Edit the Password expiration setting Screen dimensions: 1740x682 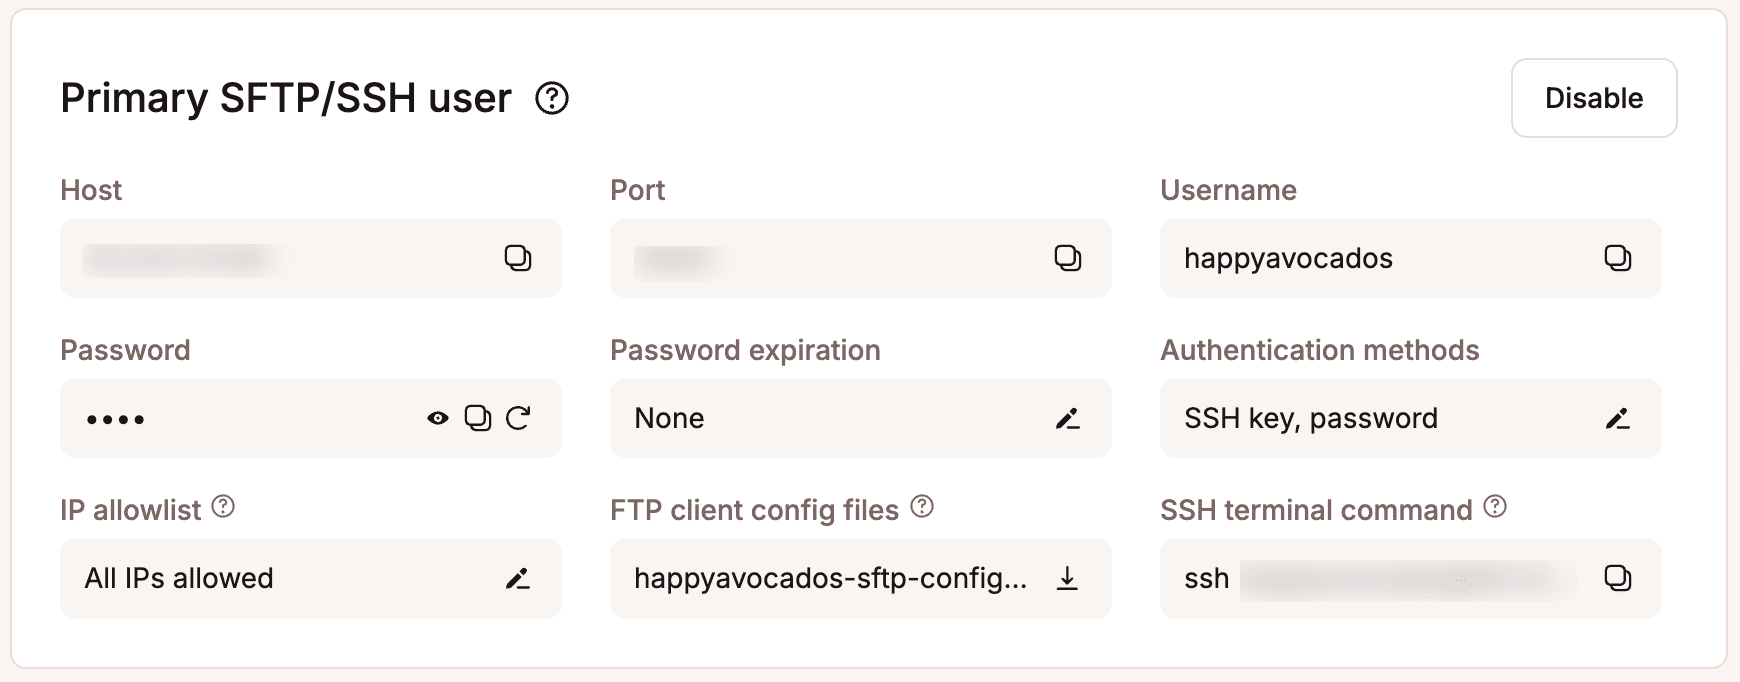(1068, 418)
